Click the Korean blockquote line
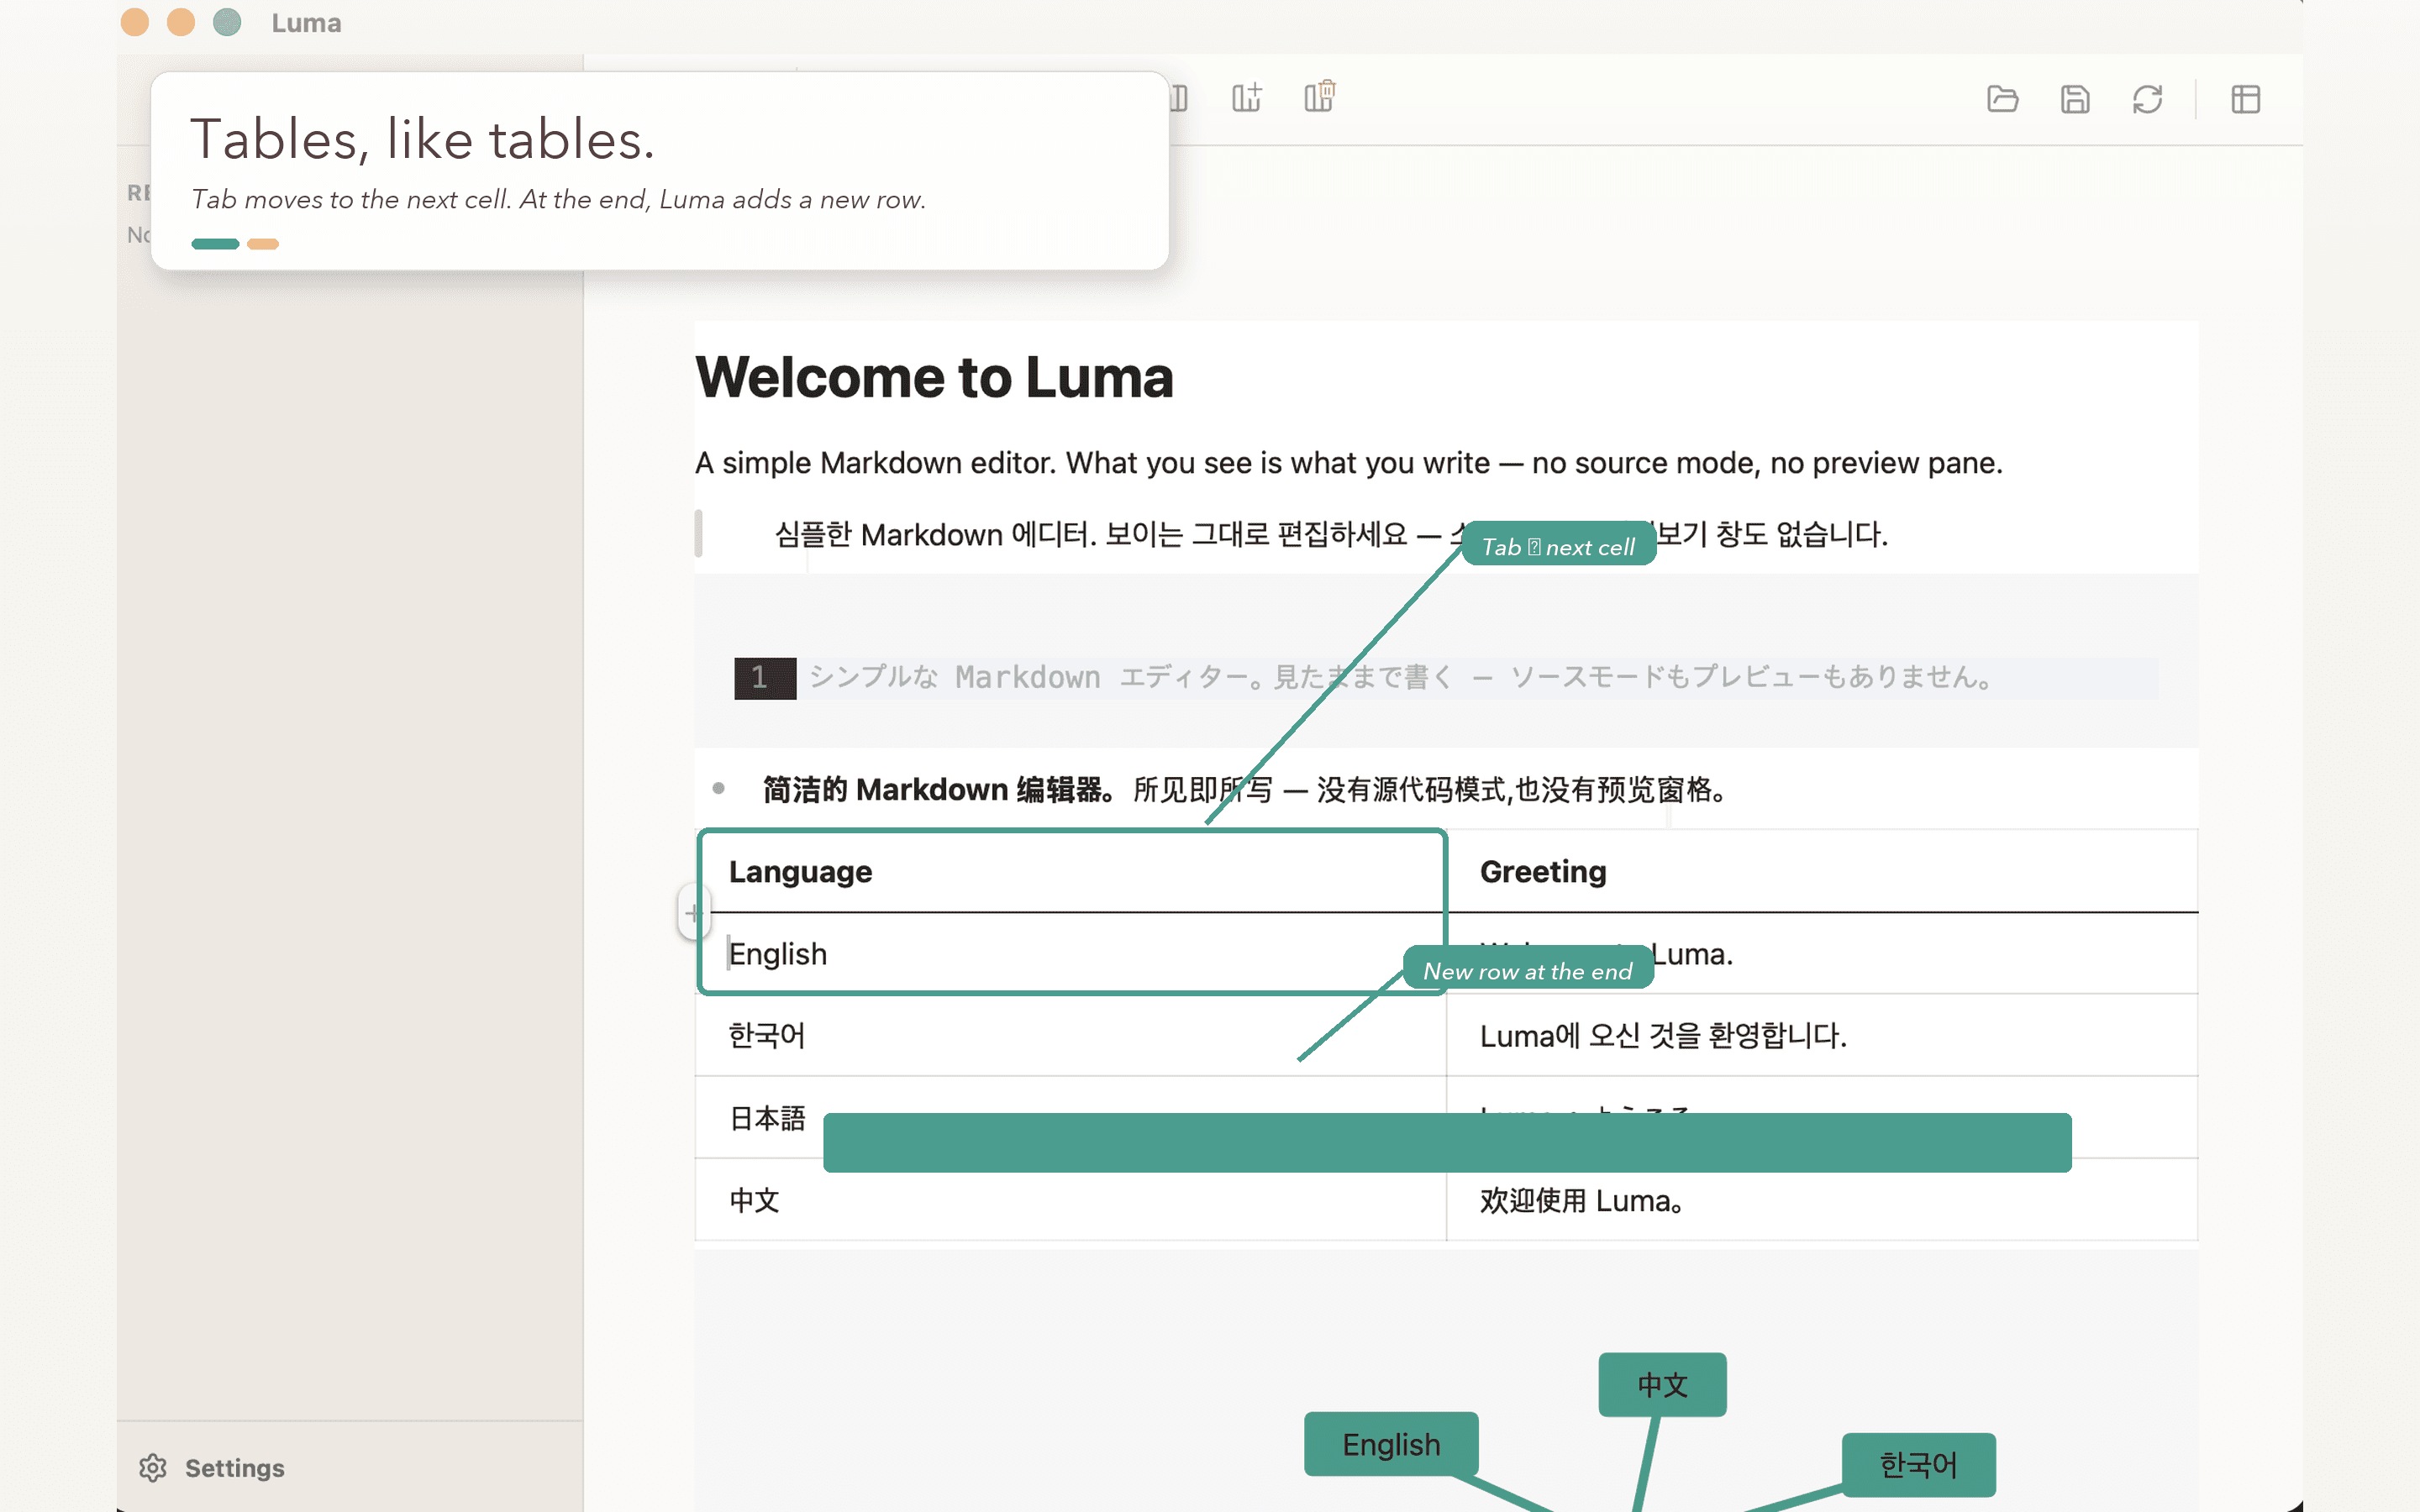 (1331, 534)
